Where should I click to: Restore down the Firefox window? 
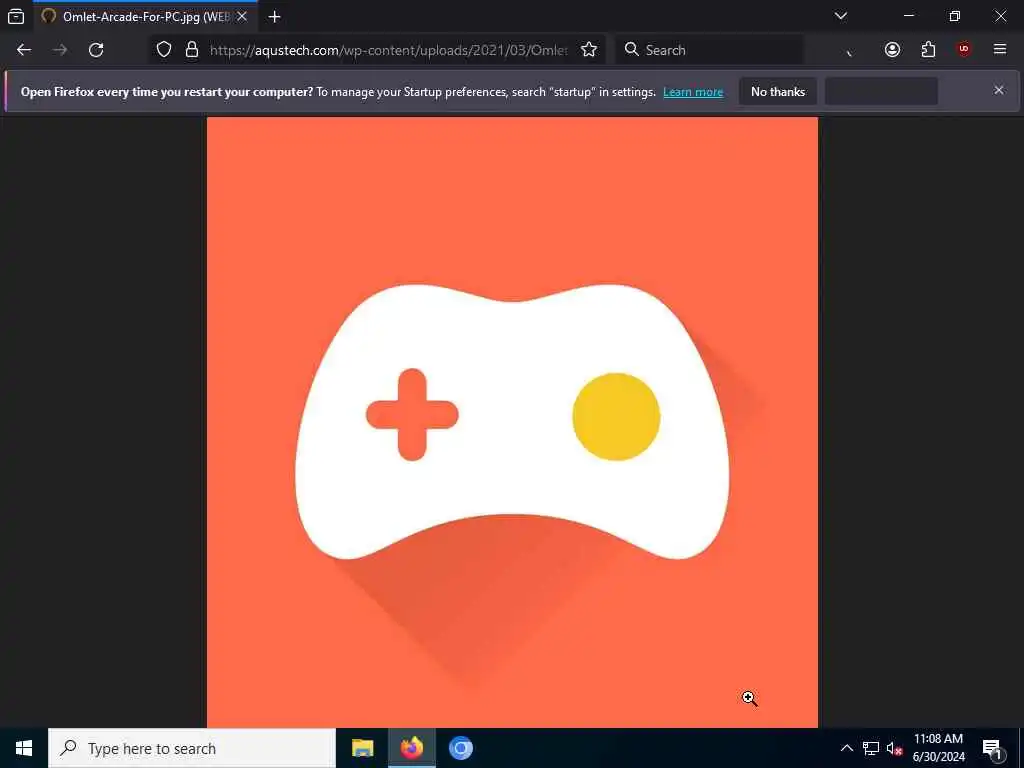click(x=955, y=16)
